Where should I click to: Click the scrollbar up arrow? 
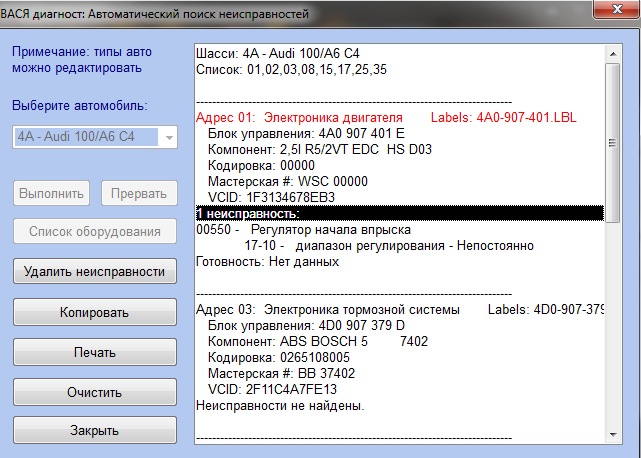pyautogui.click(x=613, y=54)
